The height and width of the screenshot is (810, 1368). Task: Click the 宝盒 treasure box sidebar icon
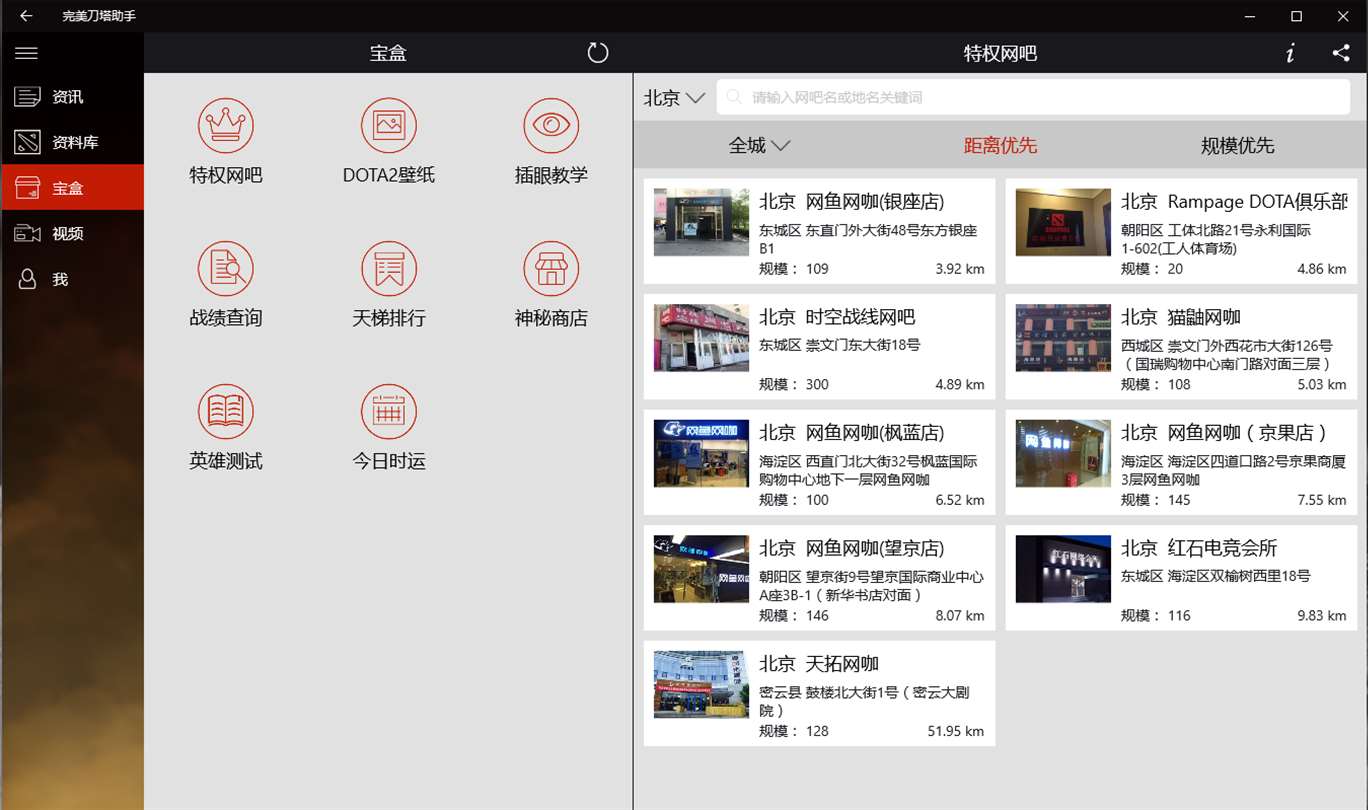pos(27,188)
